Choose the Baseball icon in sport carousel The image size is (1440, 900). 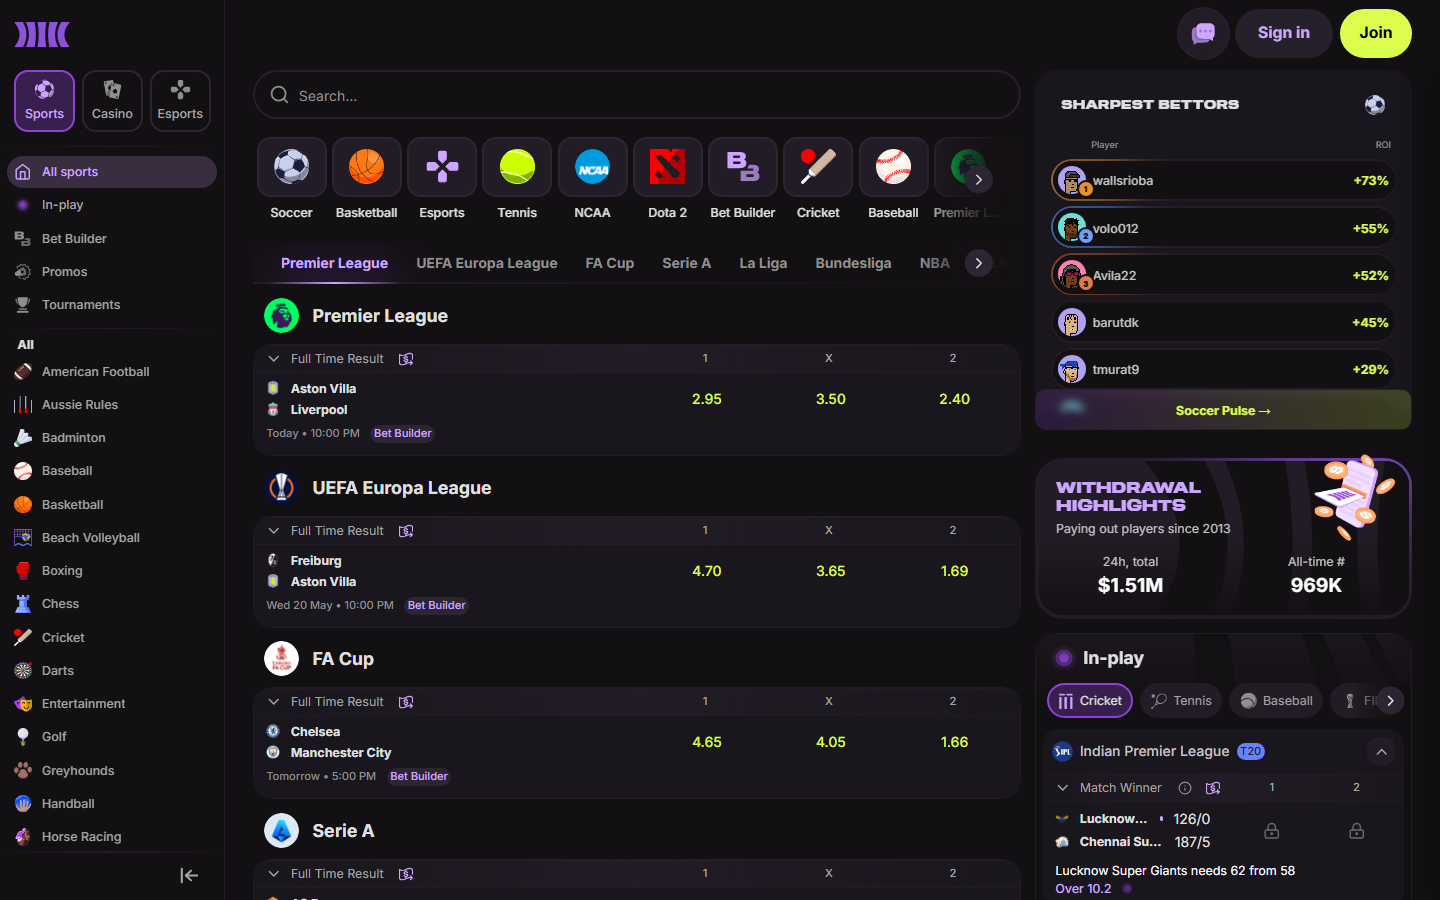893,167
